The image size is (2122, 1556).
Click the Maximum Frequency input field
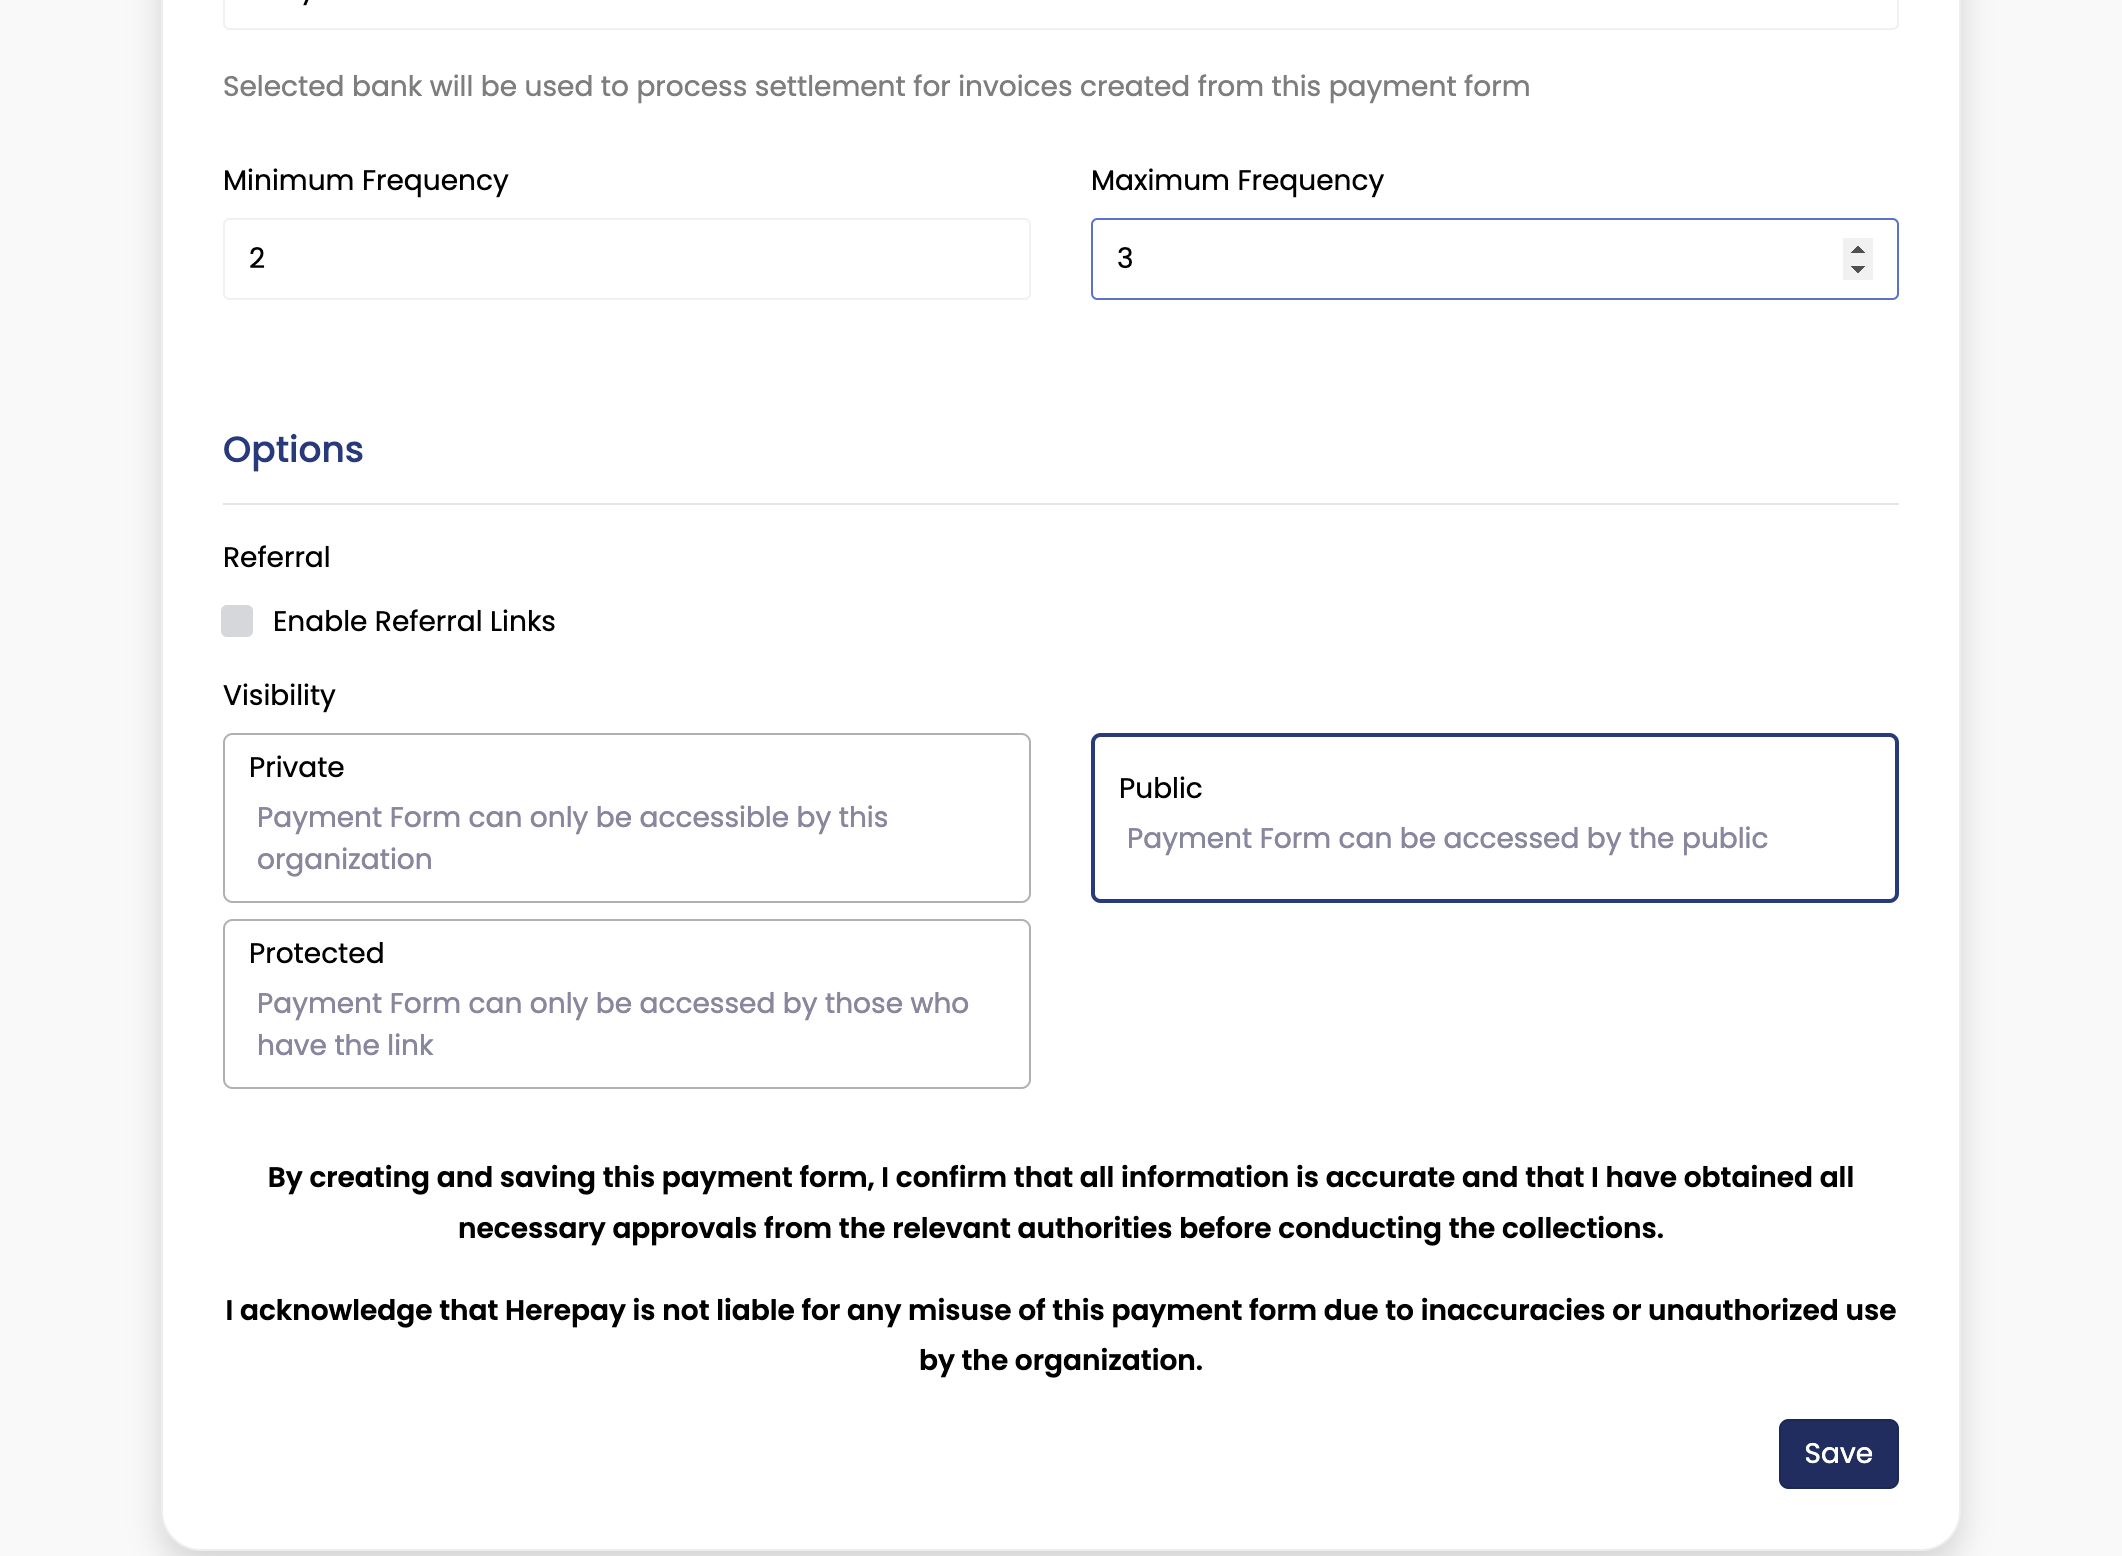click(1494, 259)
